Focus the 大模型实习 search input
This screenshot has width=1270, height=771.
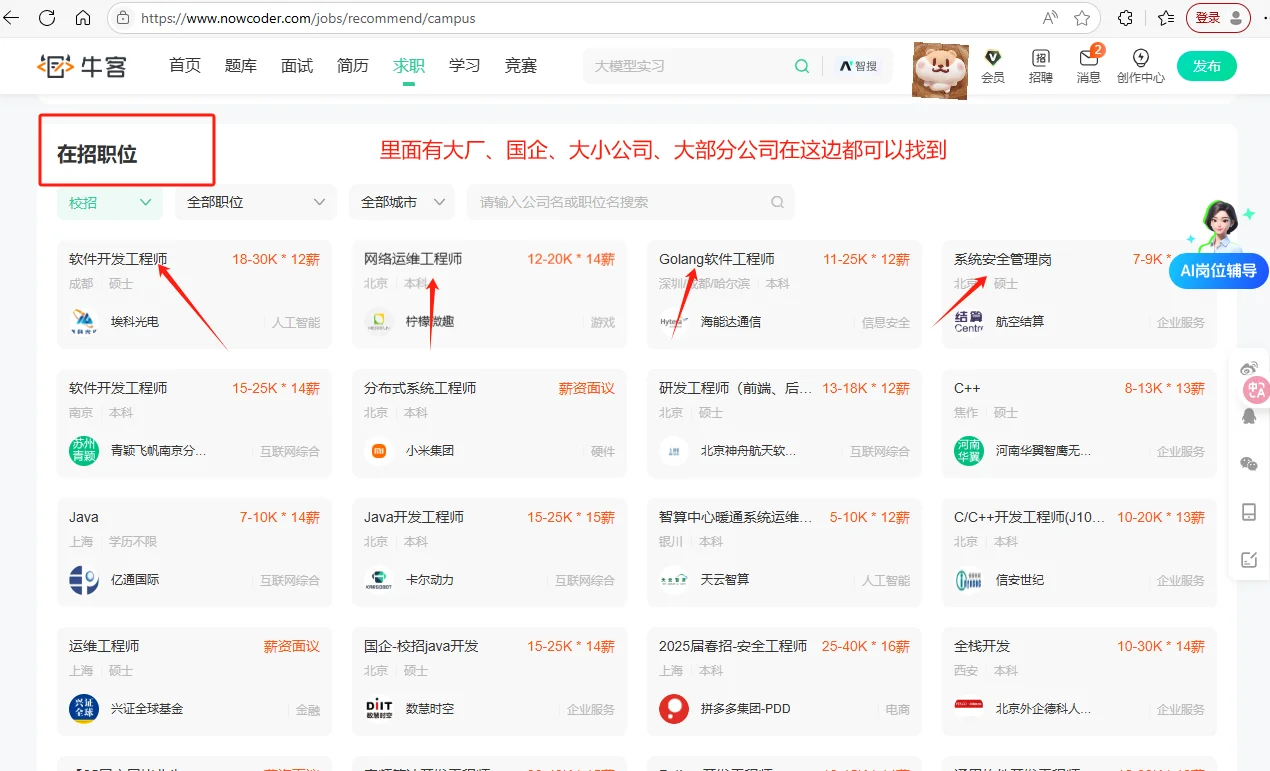tap(690, 66)
